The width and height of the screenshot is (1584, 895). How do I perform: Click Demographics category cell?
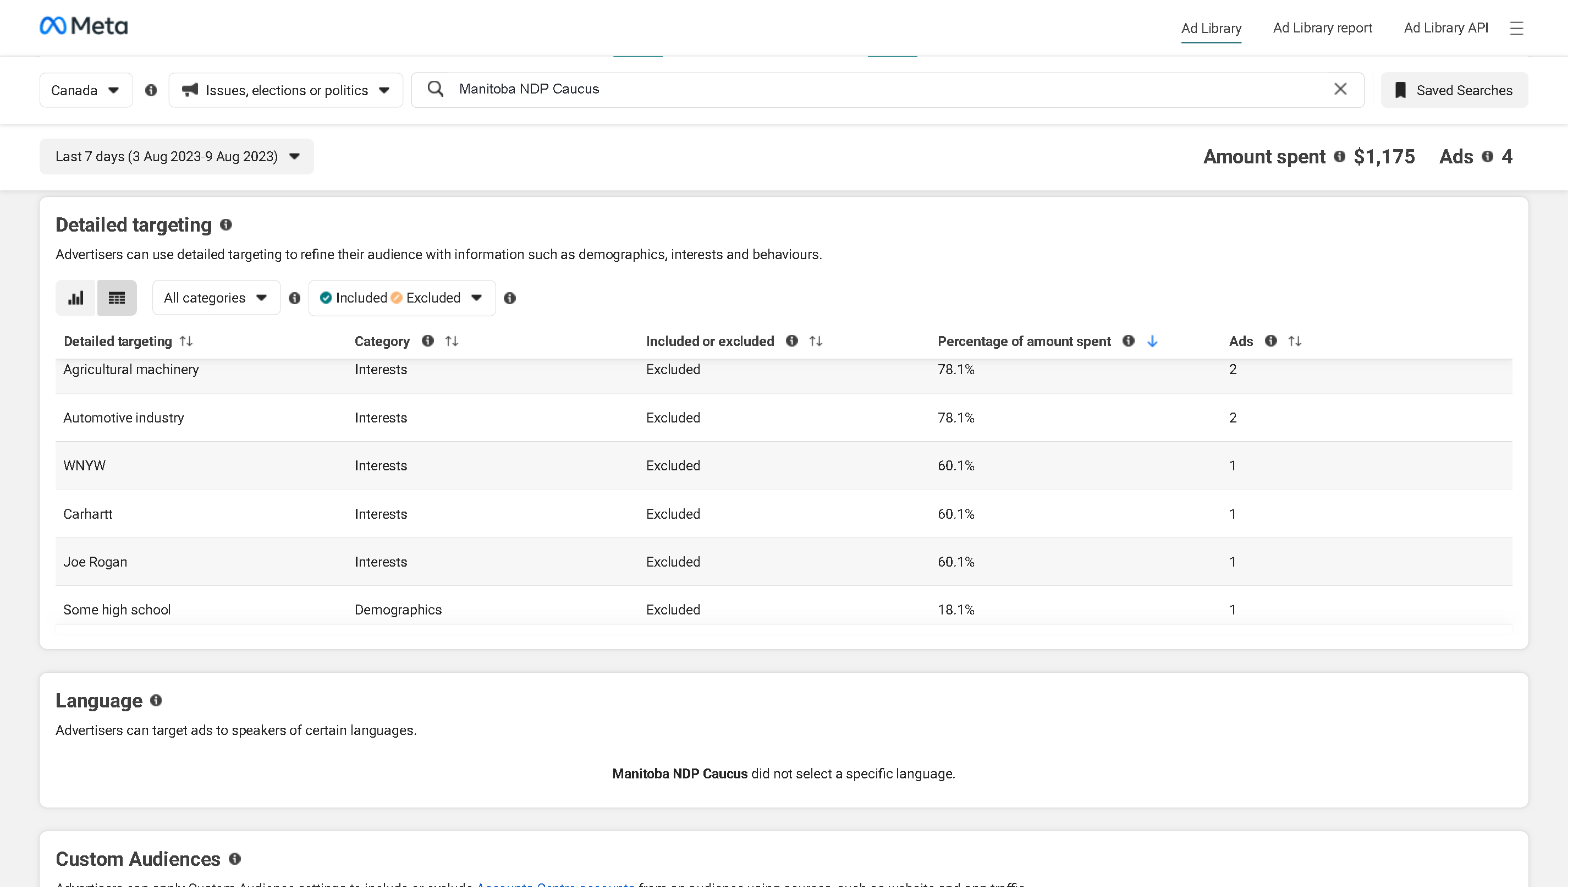click(398, 610)
